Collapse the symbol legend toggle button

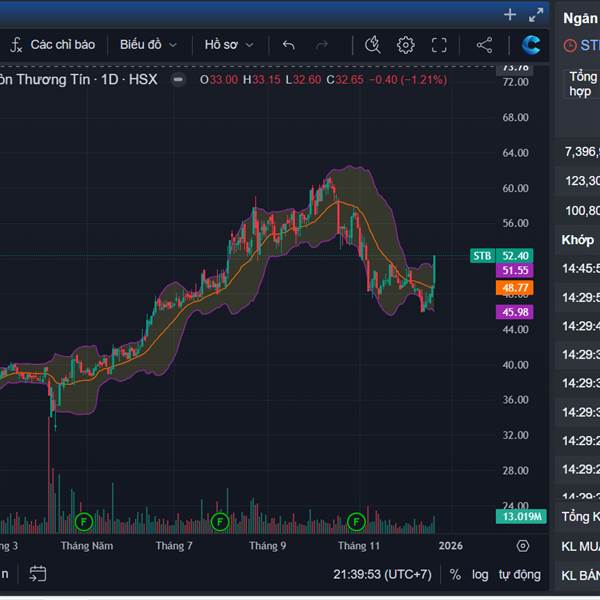177,80
